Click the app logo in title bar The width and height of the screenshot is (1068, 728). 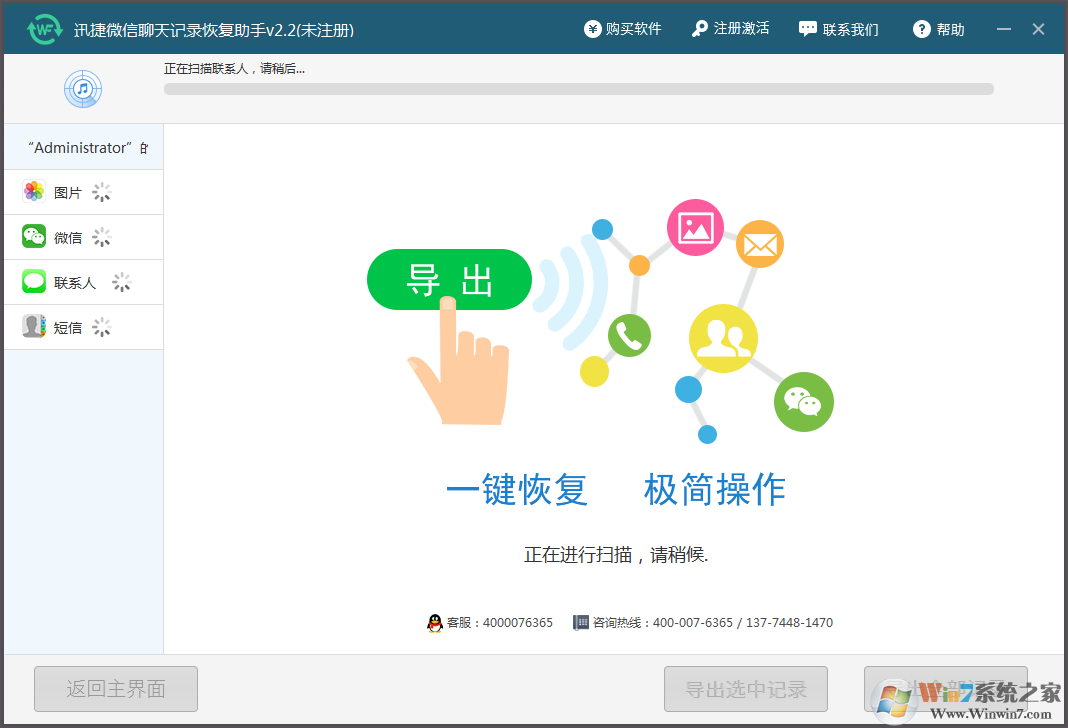point(45,28)
